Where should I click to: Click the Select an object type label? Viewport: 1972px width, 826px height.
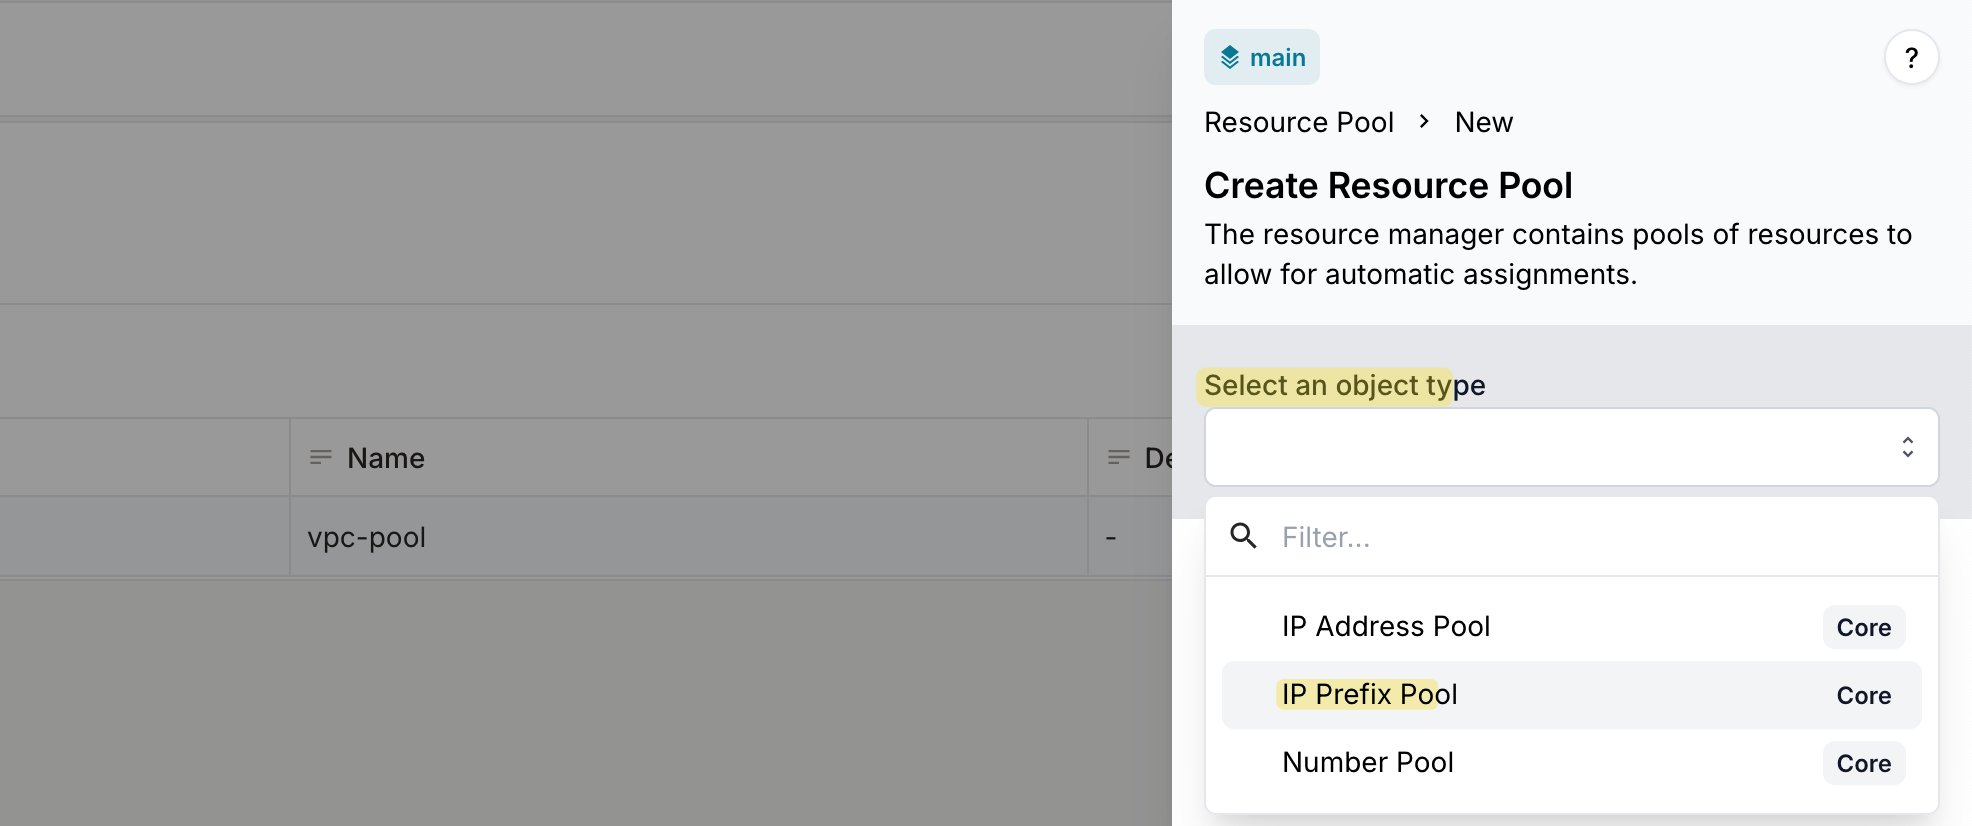coord(1344,385)
